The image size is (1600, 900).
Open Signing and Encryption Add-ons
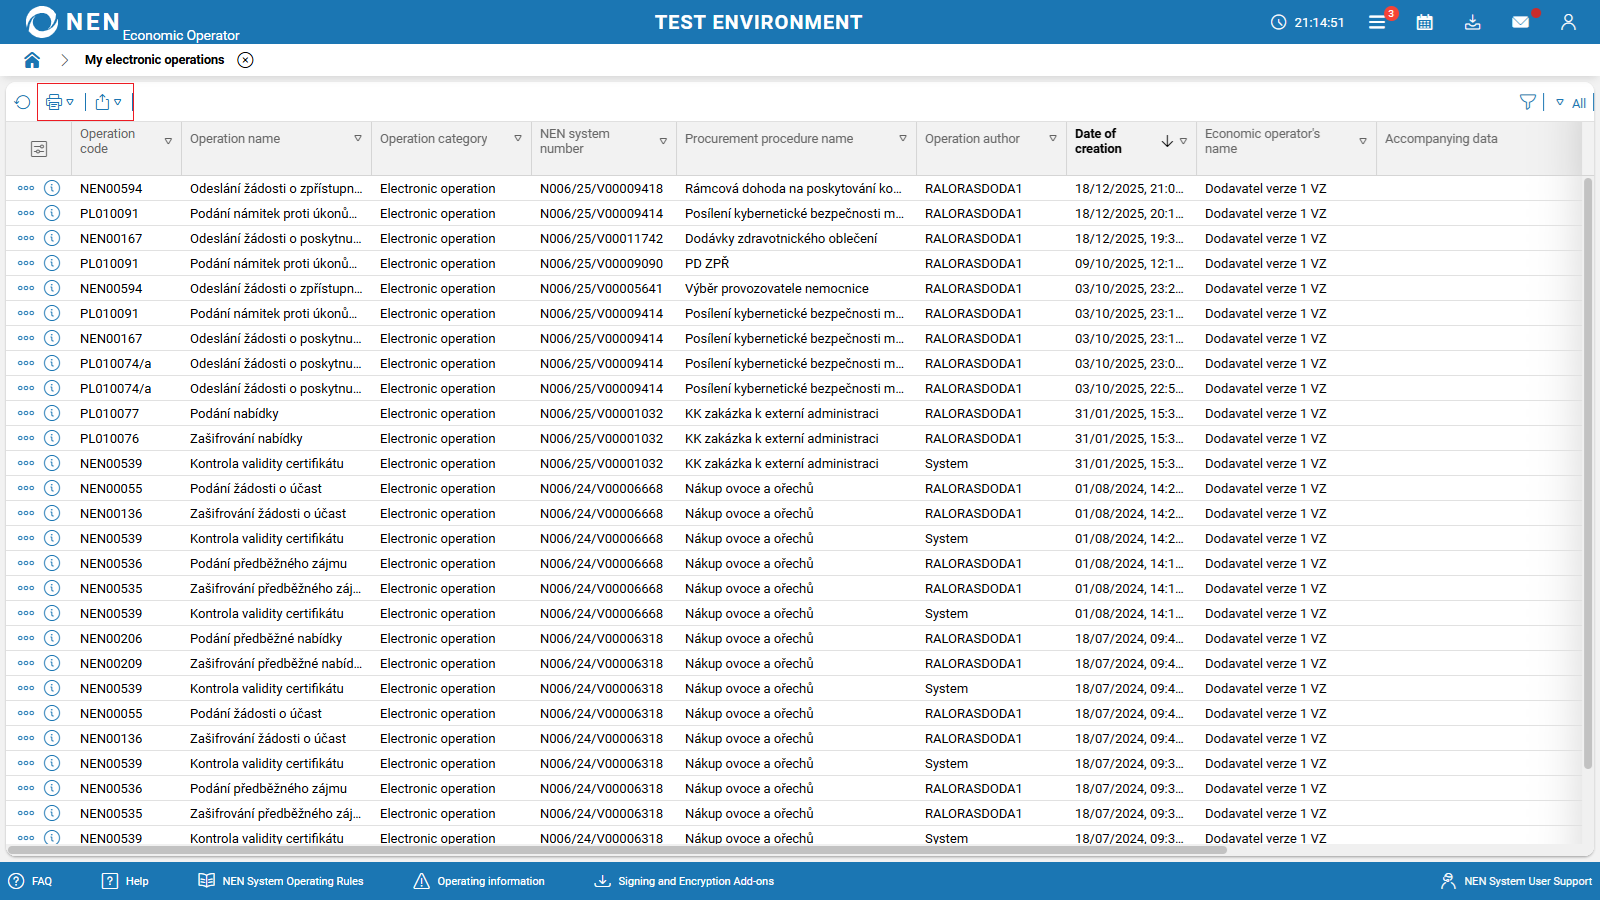coord(684,881)
